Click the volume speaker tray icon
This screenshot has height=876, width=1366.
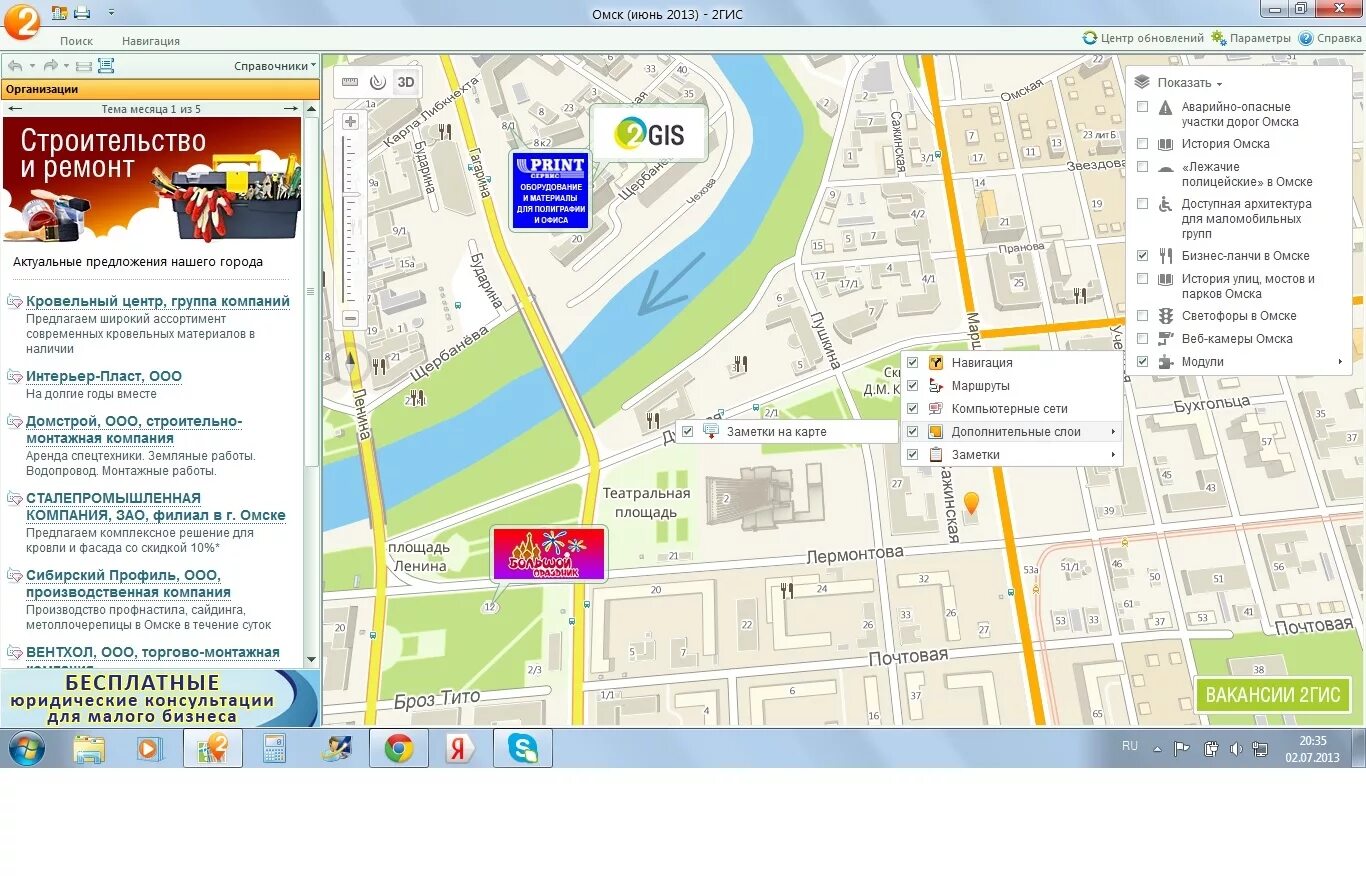[1236, 748]
